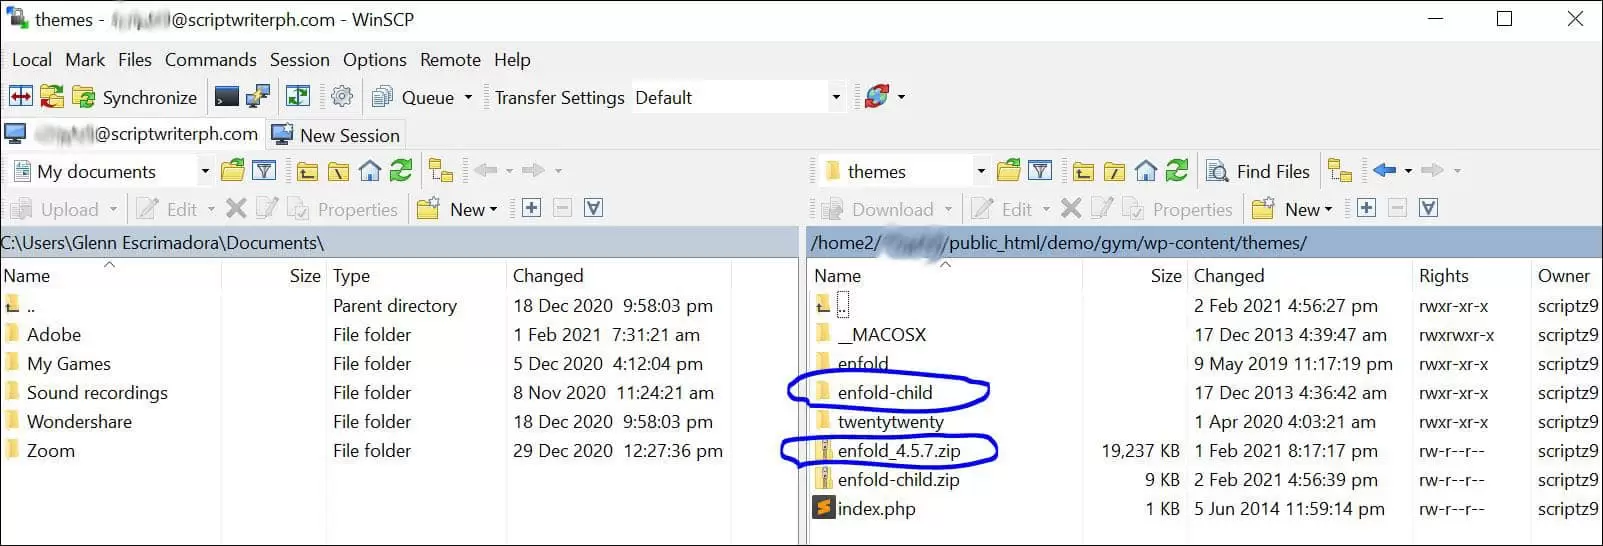Select all remote files with plus icon
Viewport: 1603px width, 546px height.
coord(1366,208)
